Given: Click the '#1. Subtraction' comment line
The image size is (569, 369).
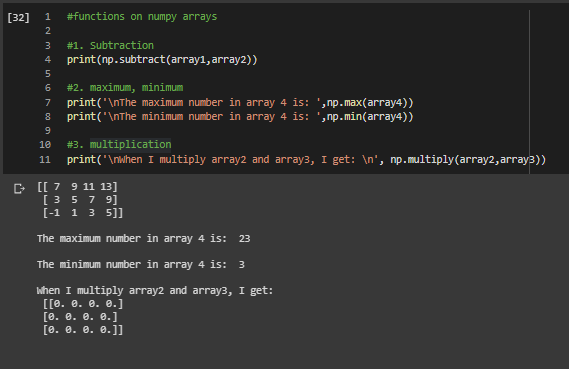Looking at the screenshot, I should click(110, 45).
